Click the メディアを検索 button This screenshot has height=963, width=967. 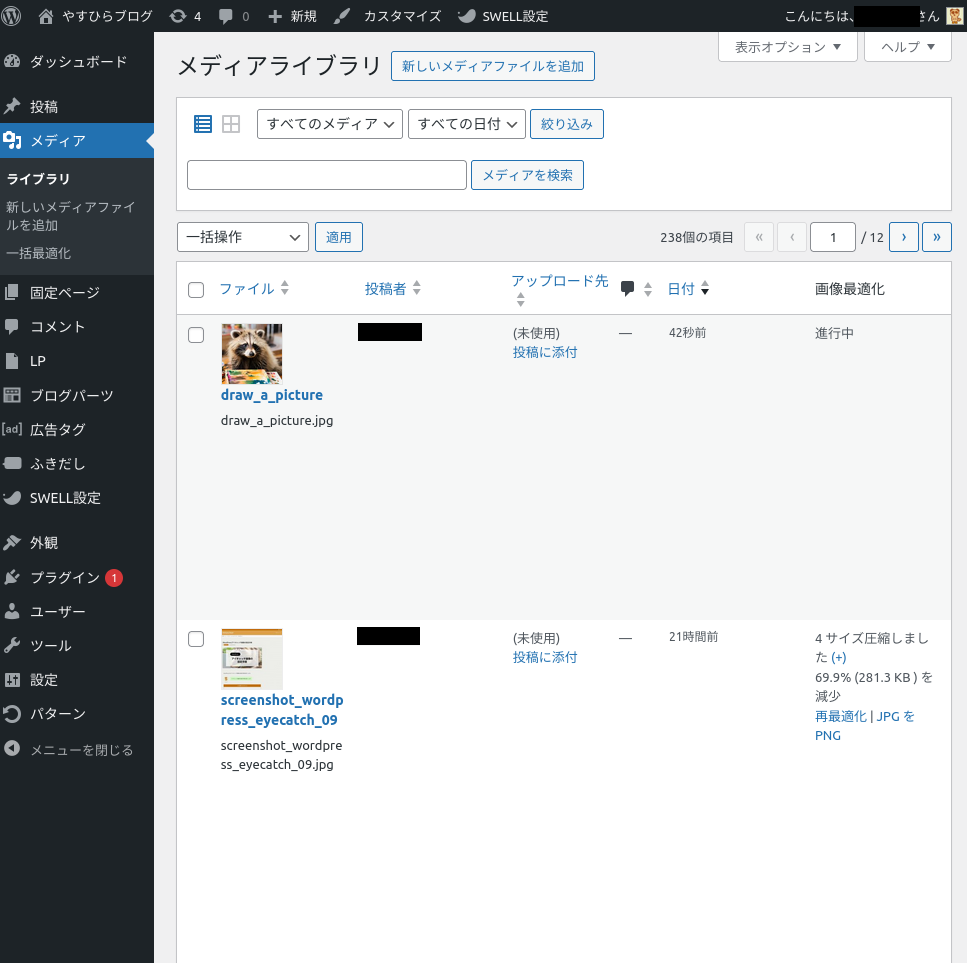click(527, 175)
